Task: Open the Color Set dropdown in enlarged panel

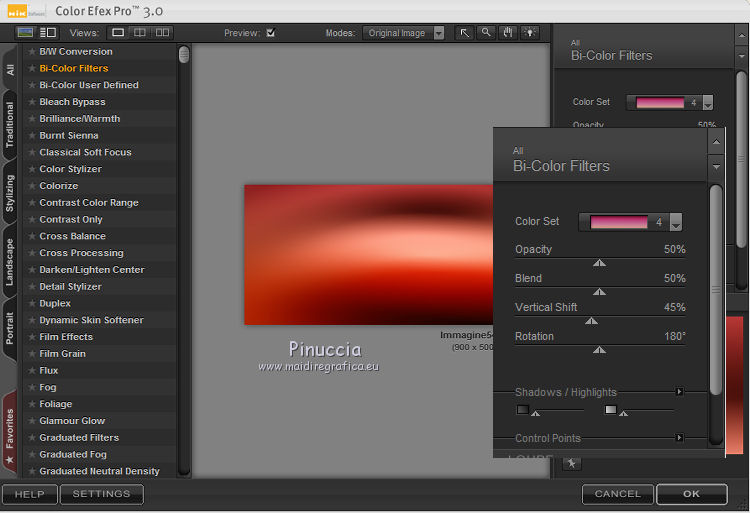Action: pos(675,222)
